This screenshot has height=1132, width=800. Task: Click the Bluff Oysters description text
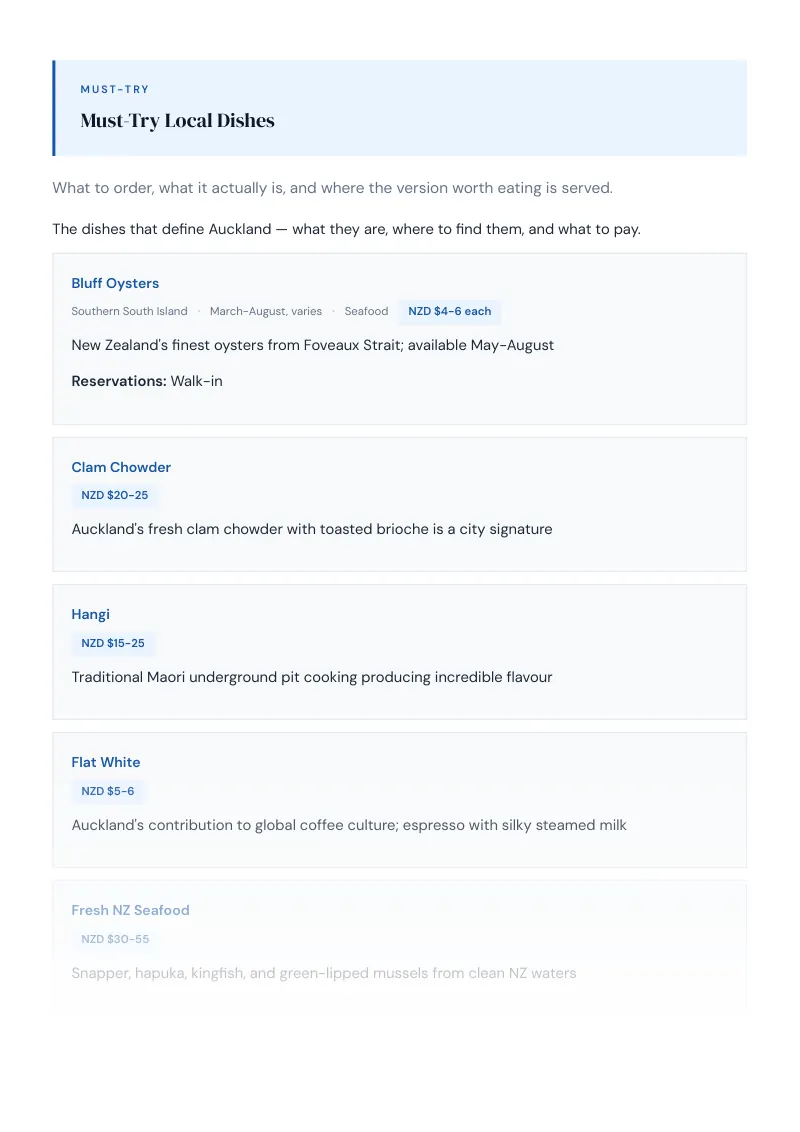313,345
